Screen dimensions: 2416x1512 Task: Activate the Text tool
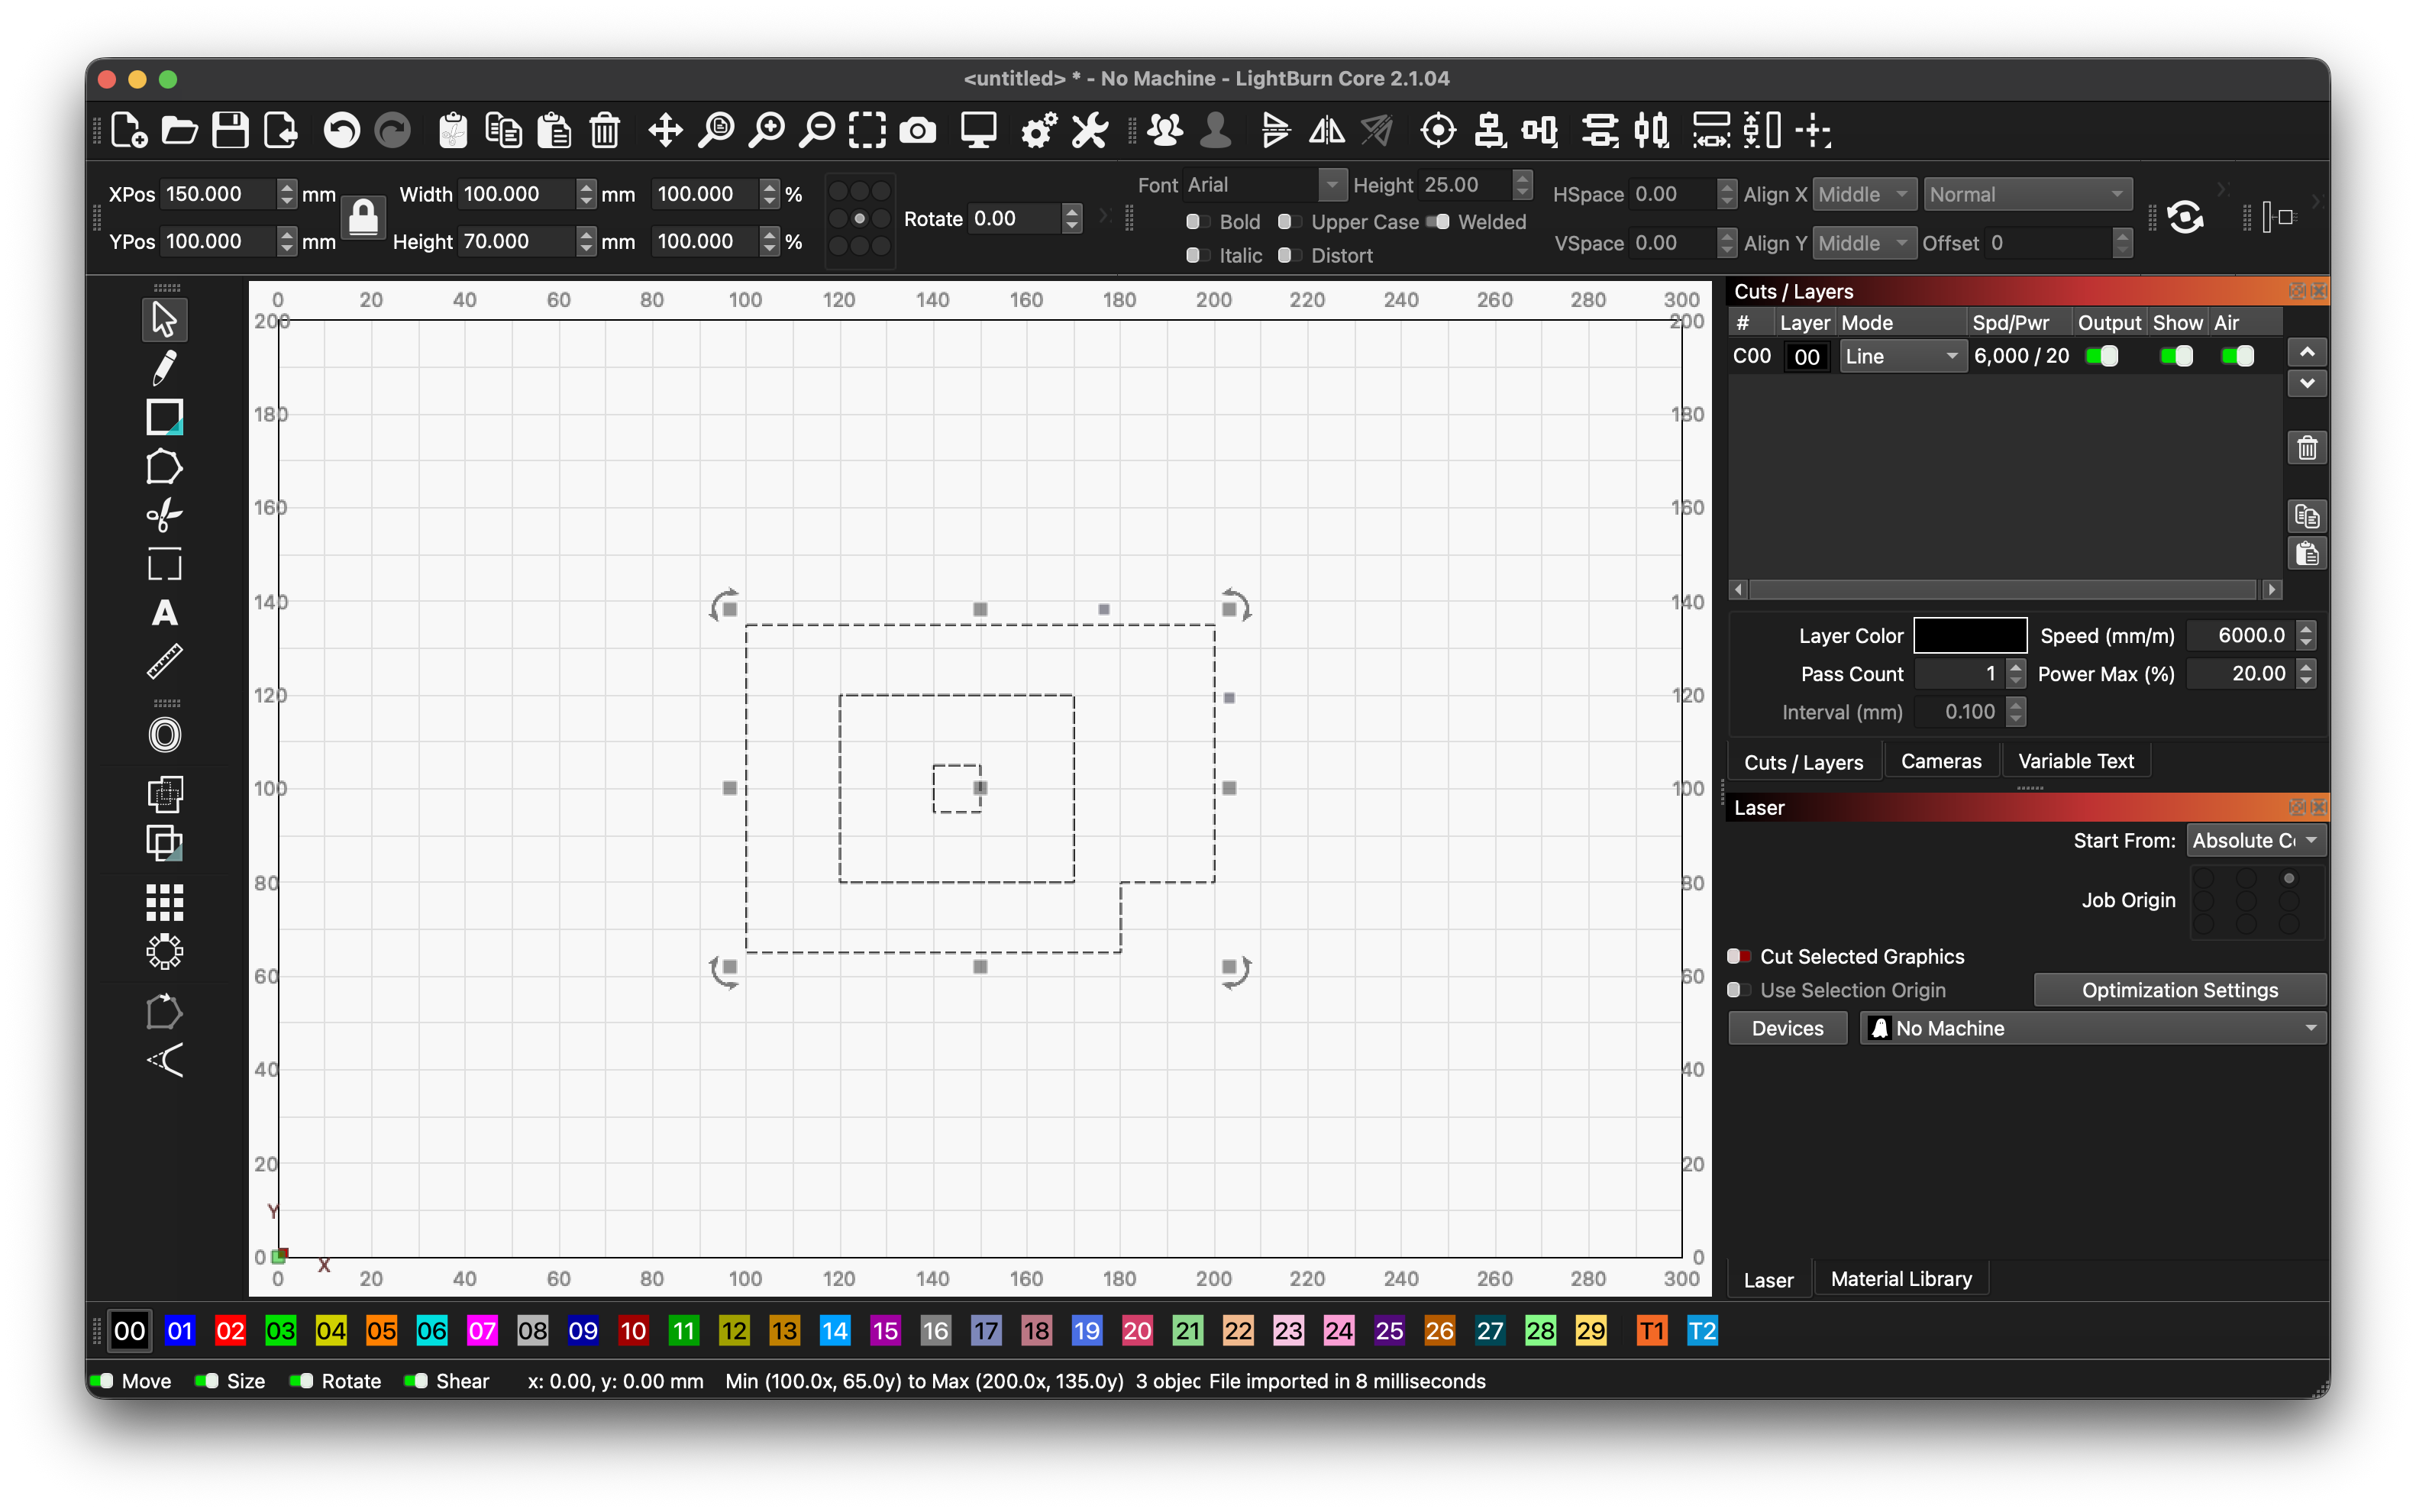[x=164, y=613]
